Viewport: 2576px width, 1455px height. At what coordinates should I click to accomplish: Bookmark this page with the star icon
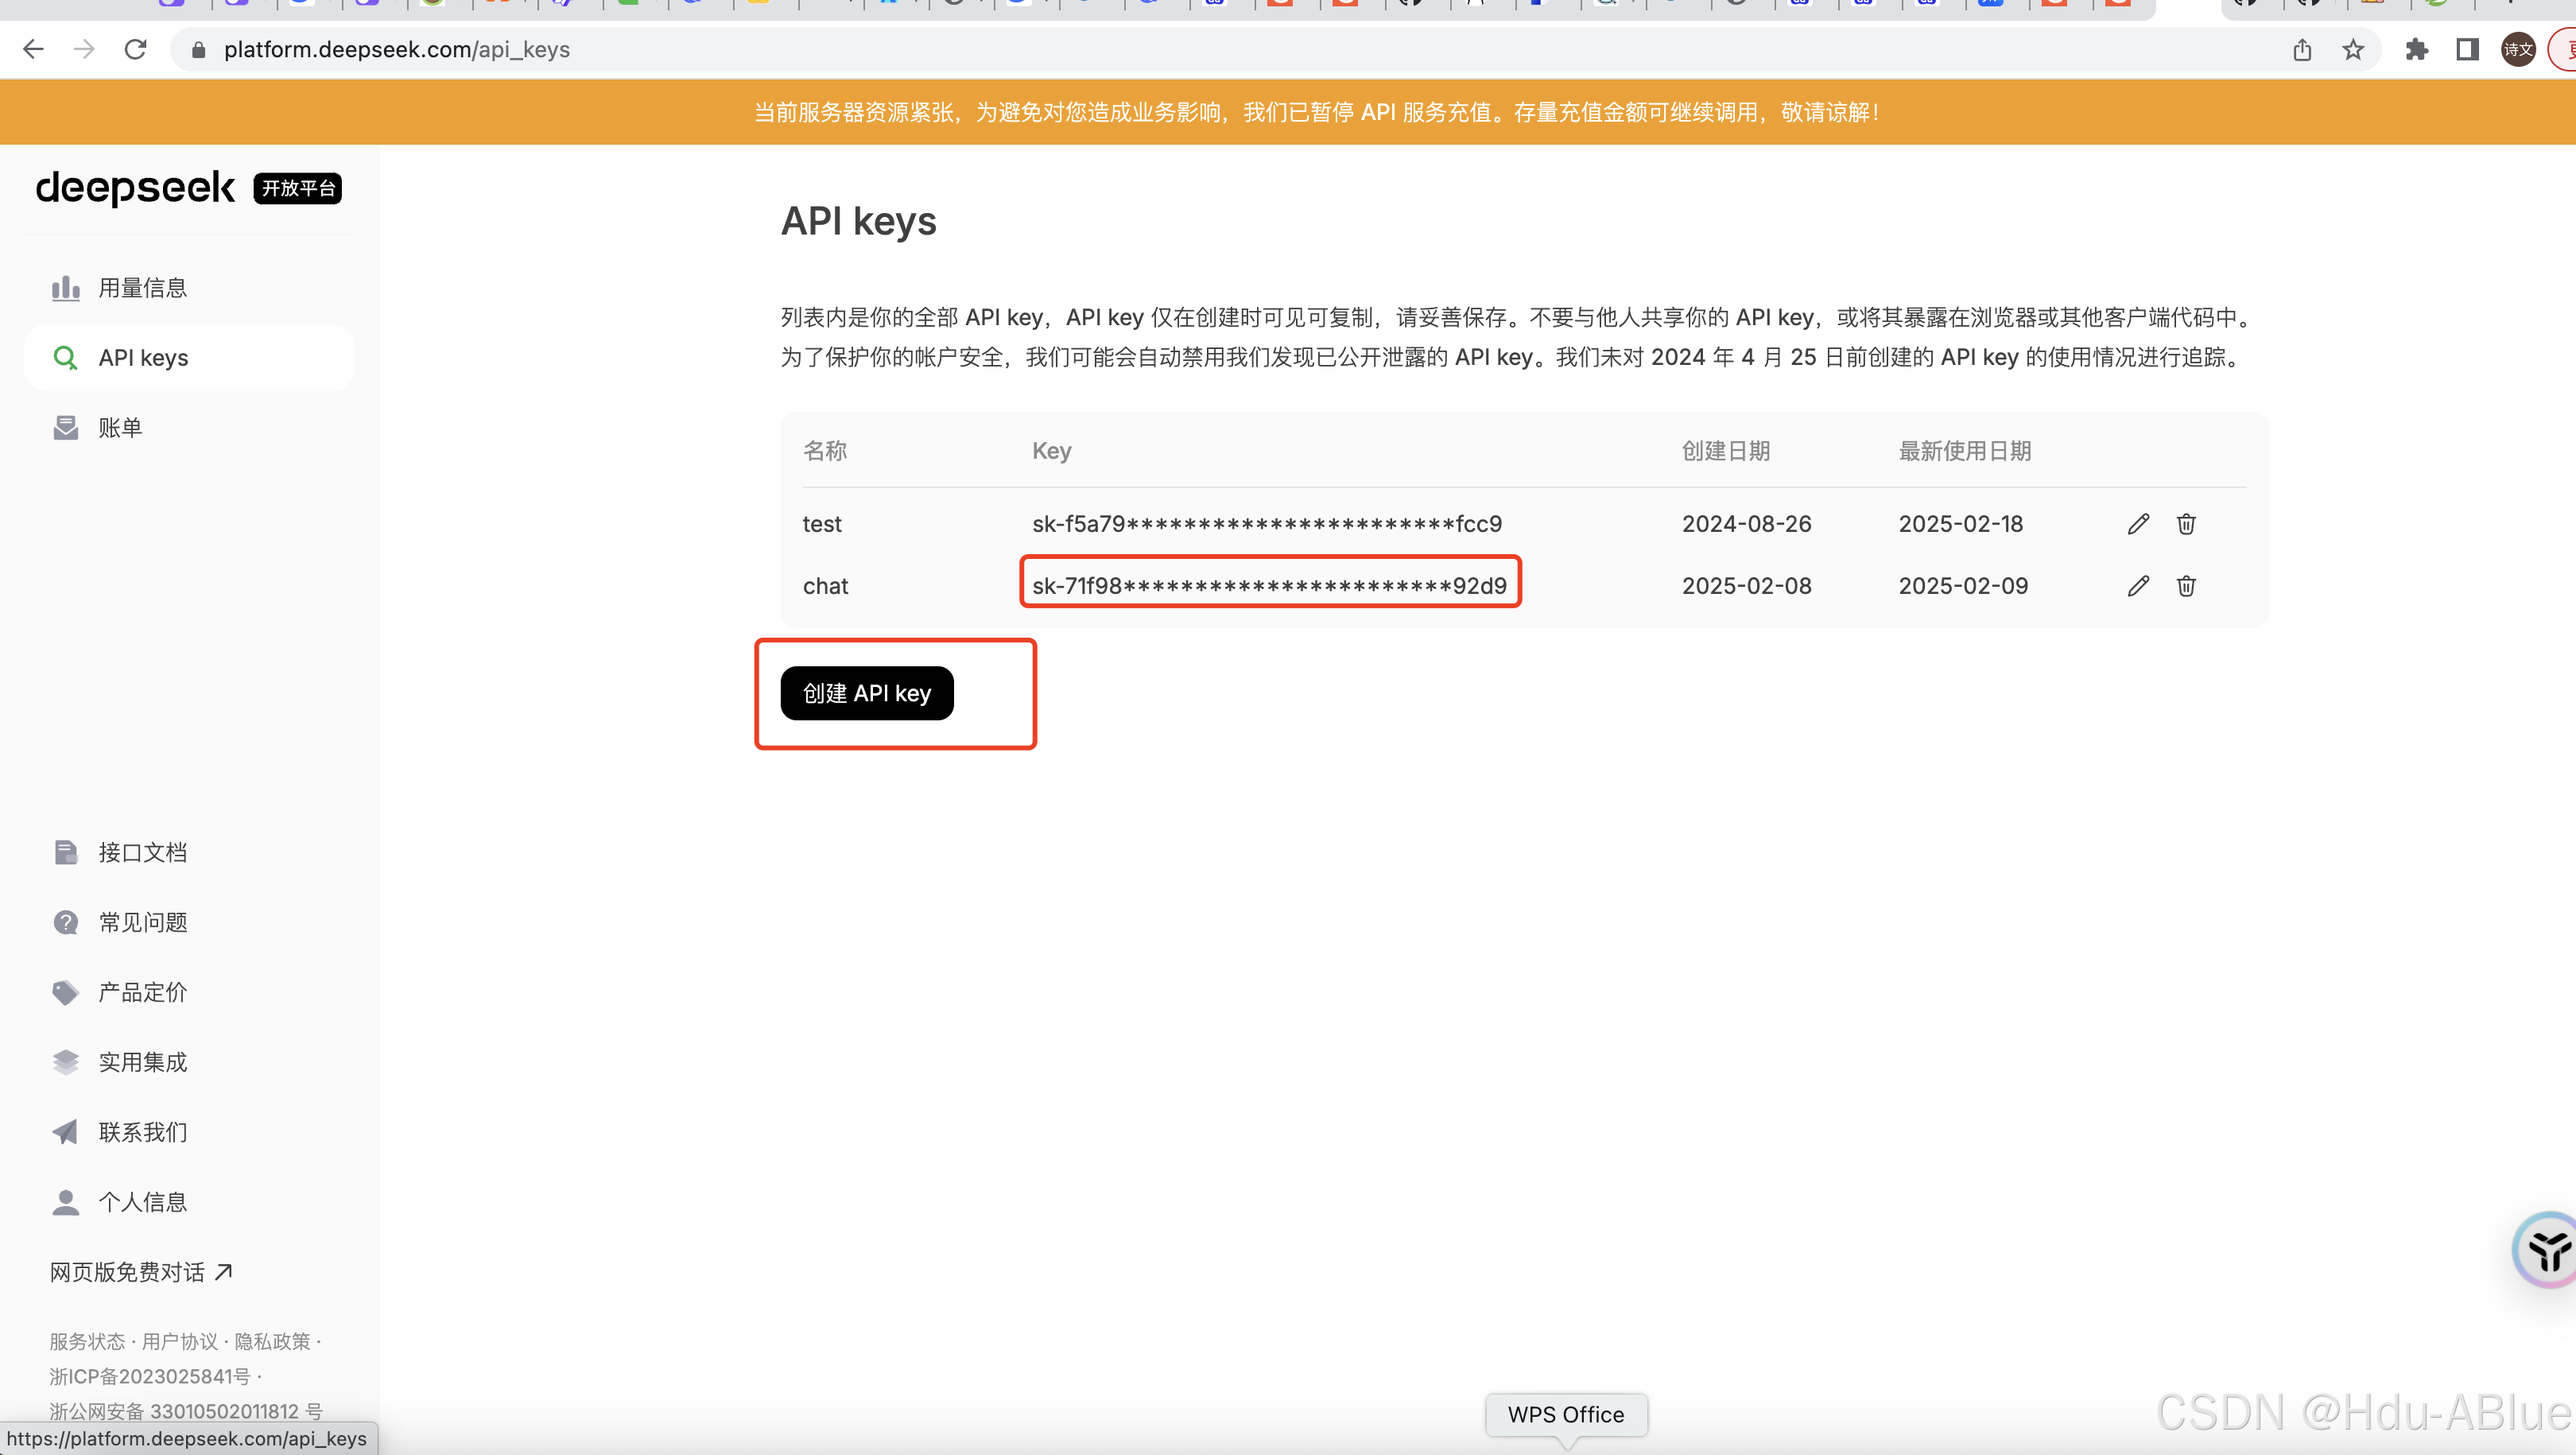(x=2353, y=50)
